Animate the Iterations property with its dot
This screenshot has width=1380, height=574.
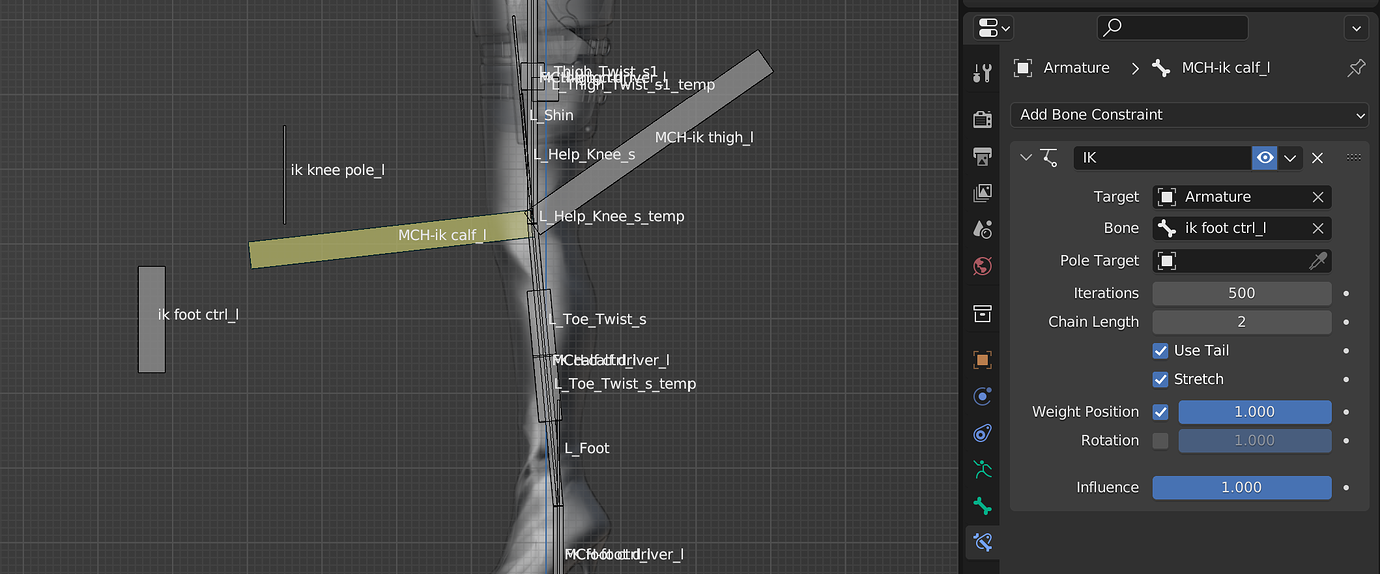click(1347, 294)
